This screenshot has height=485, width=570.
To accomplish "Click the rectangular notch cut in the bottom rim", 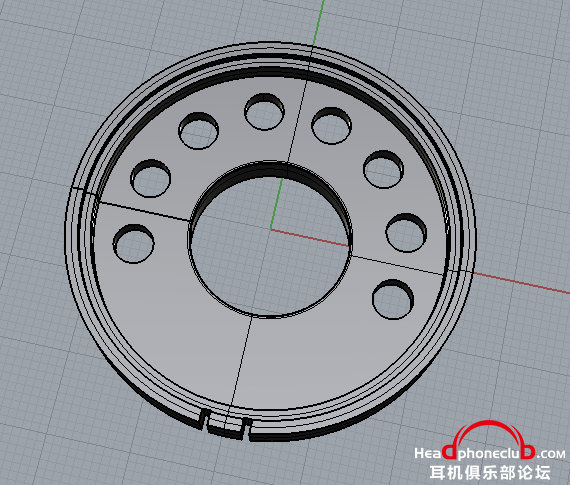I will [225, 424].
